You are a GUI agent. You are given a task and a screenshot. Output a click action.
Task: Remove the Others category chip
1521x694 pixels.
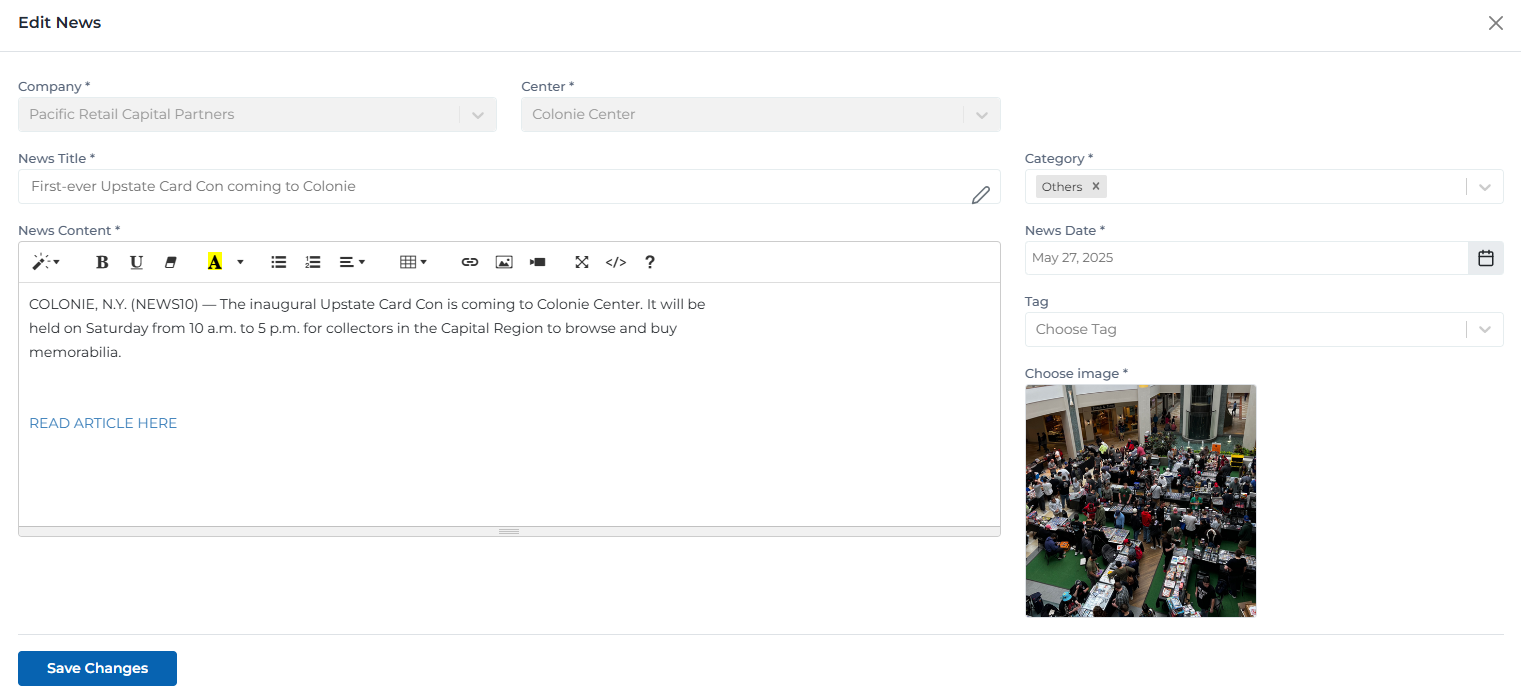(x=1095, y=186)
